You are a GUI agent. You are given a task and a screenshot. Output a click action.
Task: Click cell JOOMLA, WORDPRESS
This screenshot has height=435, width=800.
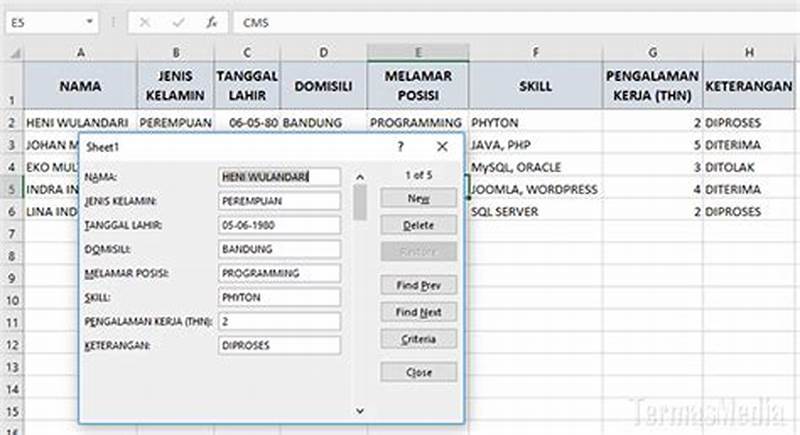tap(536, 189)
